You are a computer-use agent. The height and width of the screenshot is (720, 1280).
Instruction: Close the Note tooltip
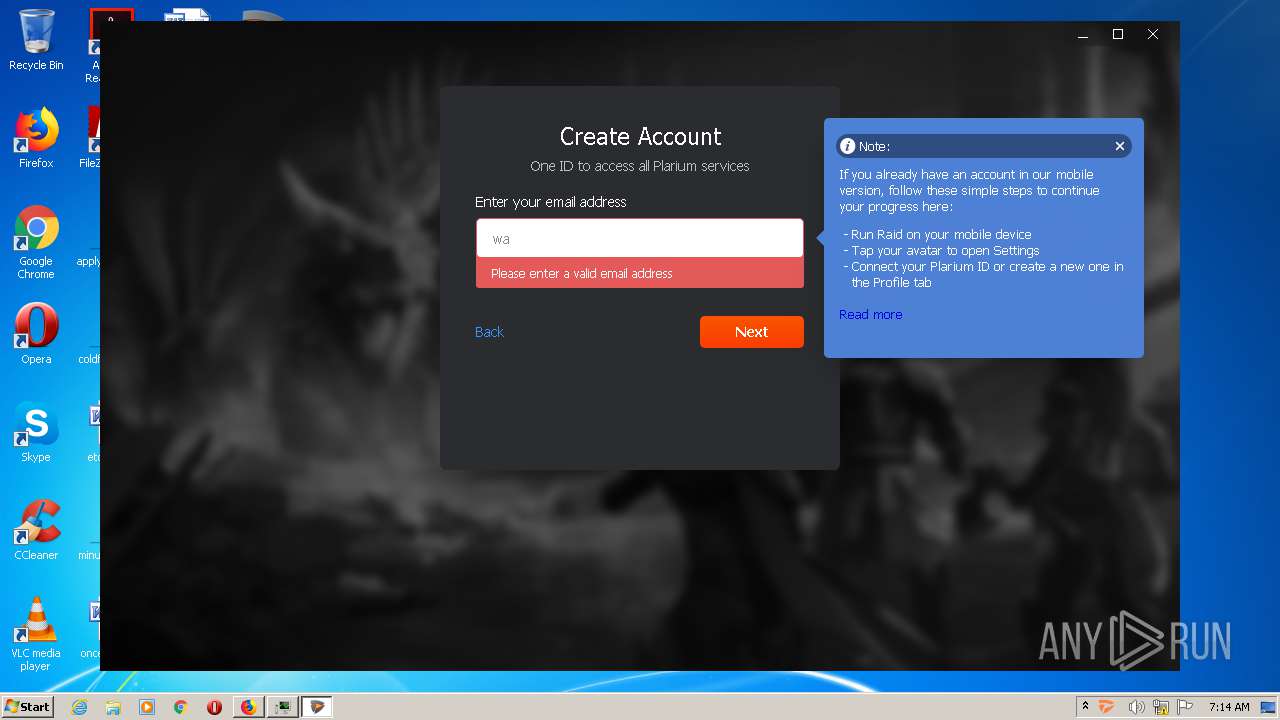pos(1120,146)
